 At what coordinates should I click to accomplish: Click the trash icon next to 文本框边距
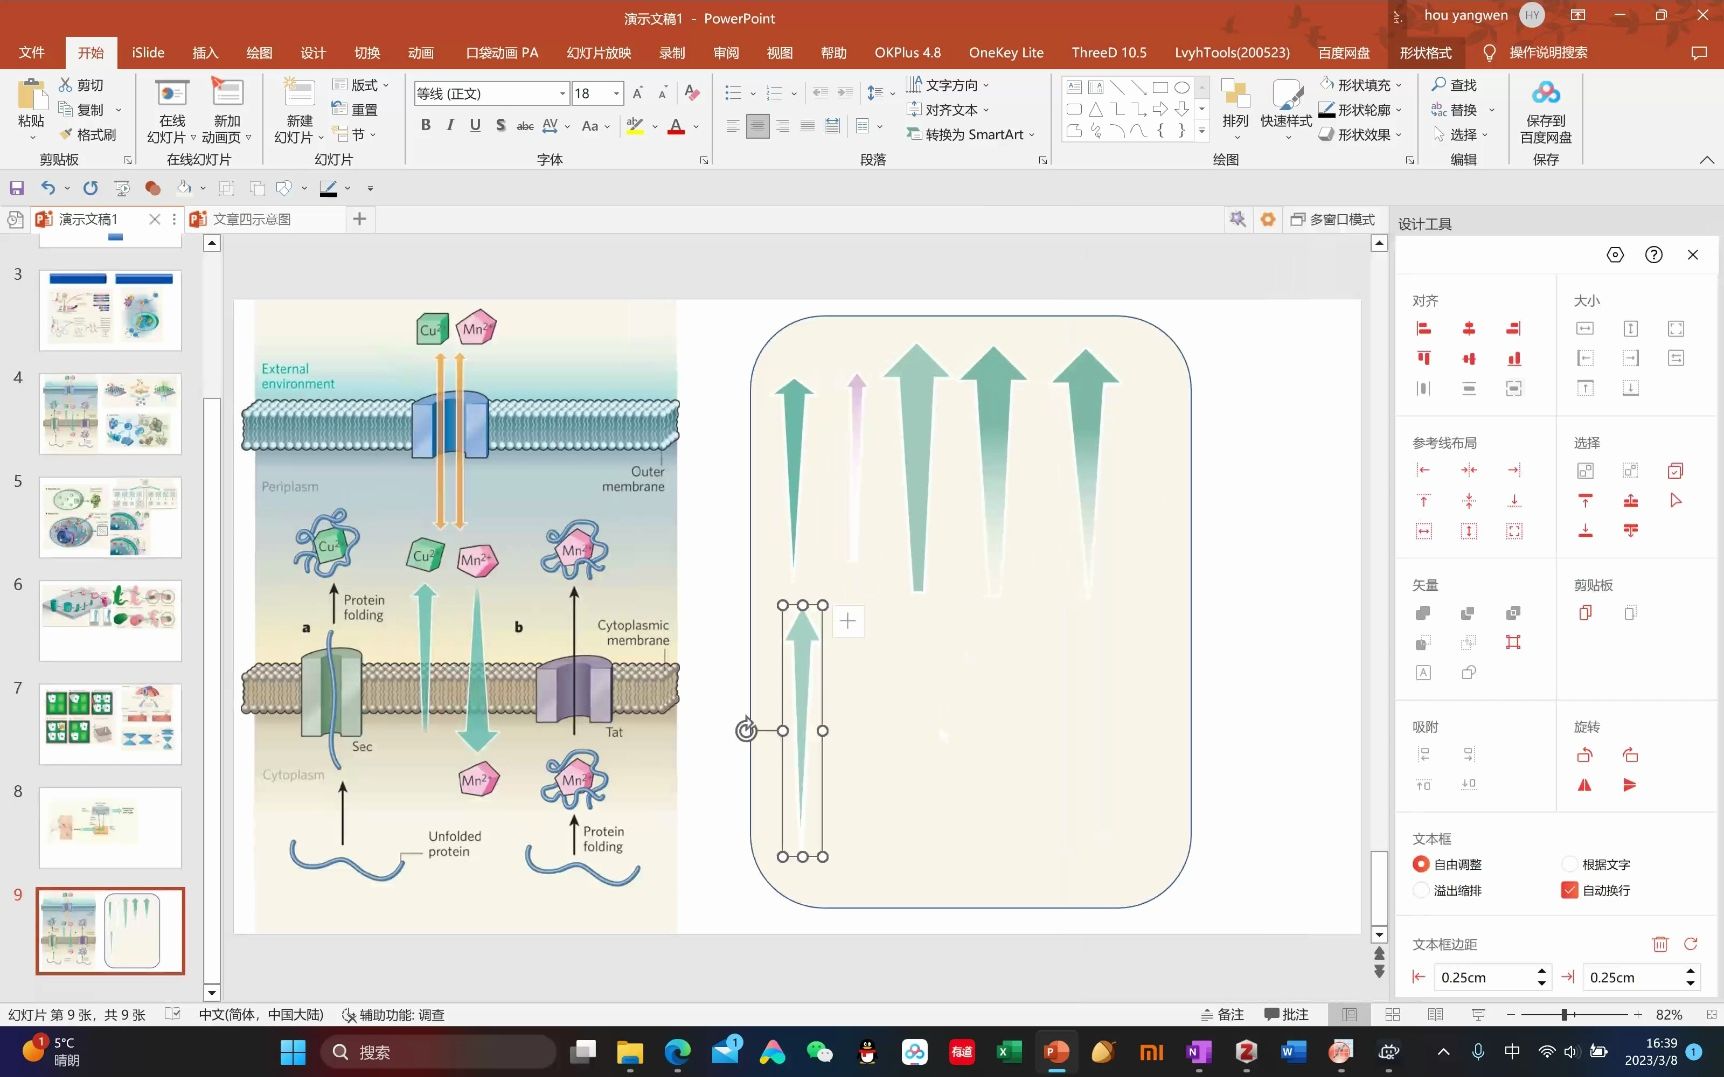tap(1660, 944)
